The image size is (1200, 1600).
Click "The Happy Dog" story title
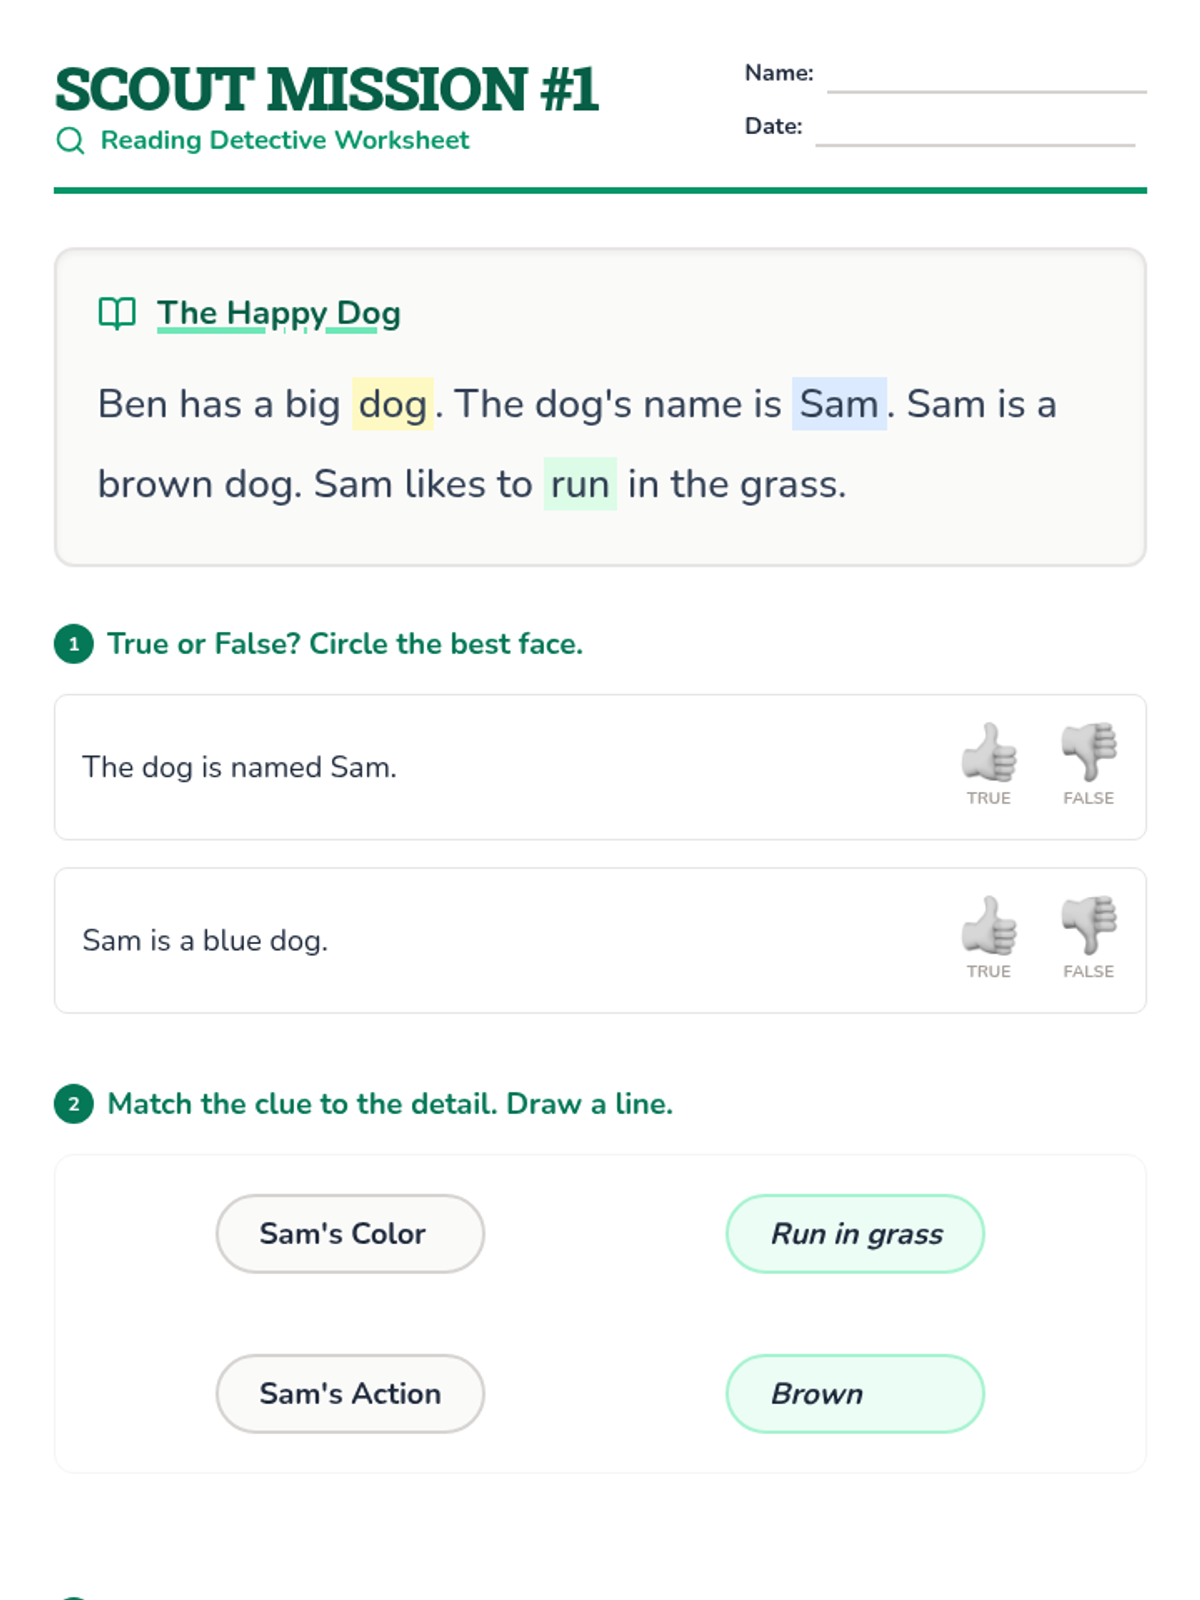(x=279, y=314)
